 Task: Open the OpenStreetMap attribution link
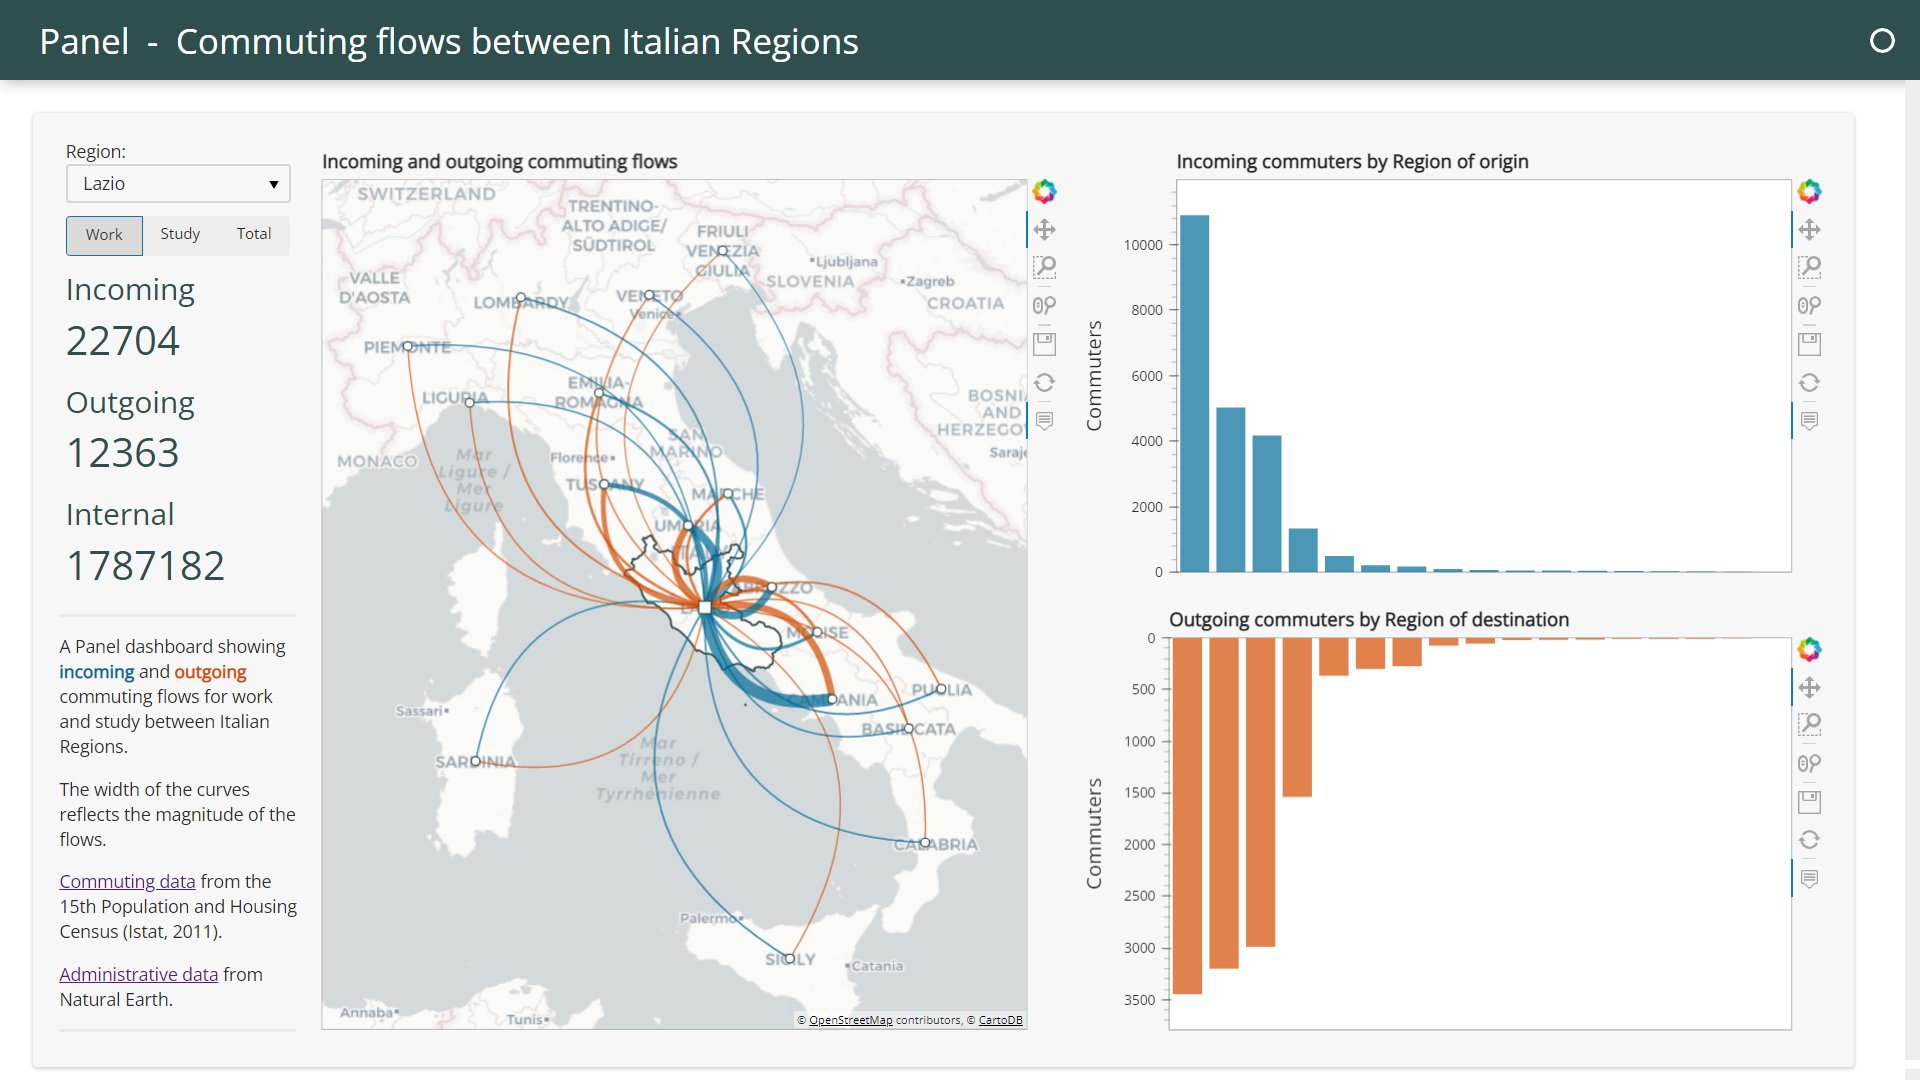tap(849, 1020)
